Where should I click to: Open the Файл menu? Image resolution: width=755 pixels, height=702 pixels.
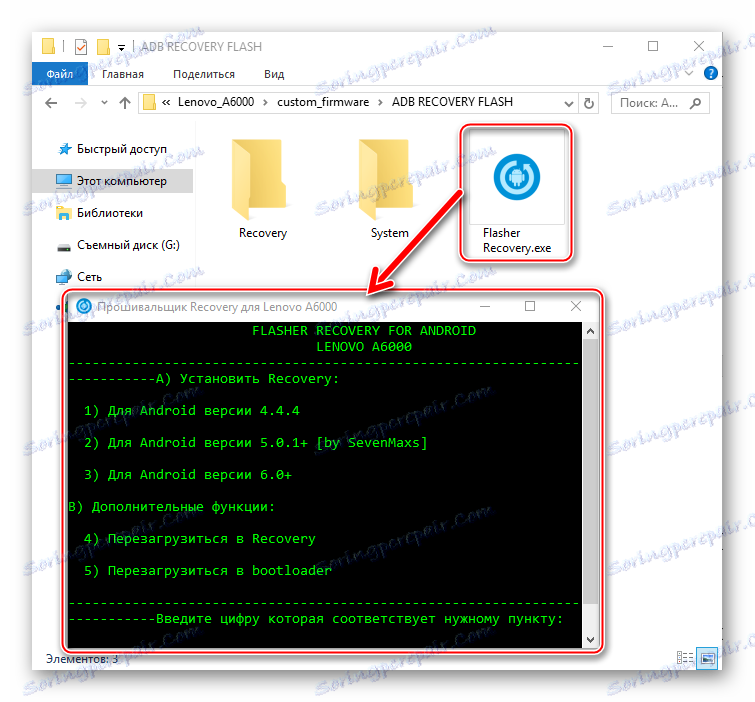point(60,74)
